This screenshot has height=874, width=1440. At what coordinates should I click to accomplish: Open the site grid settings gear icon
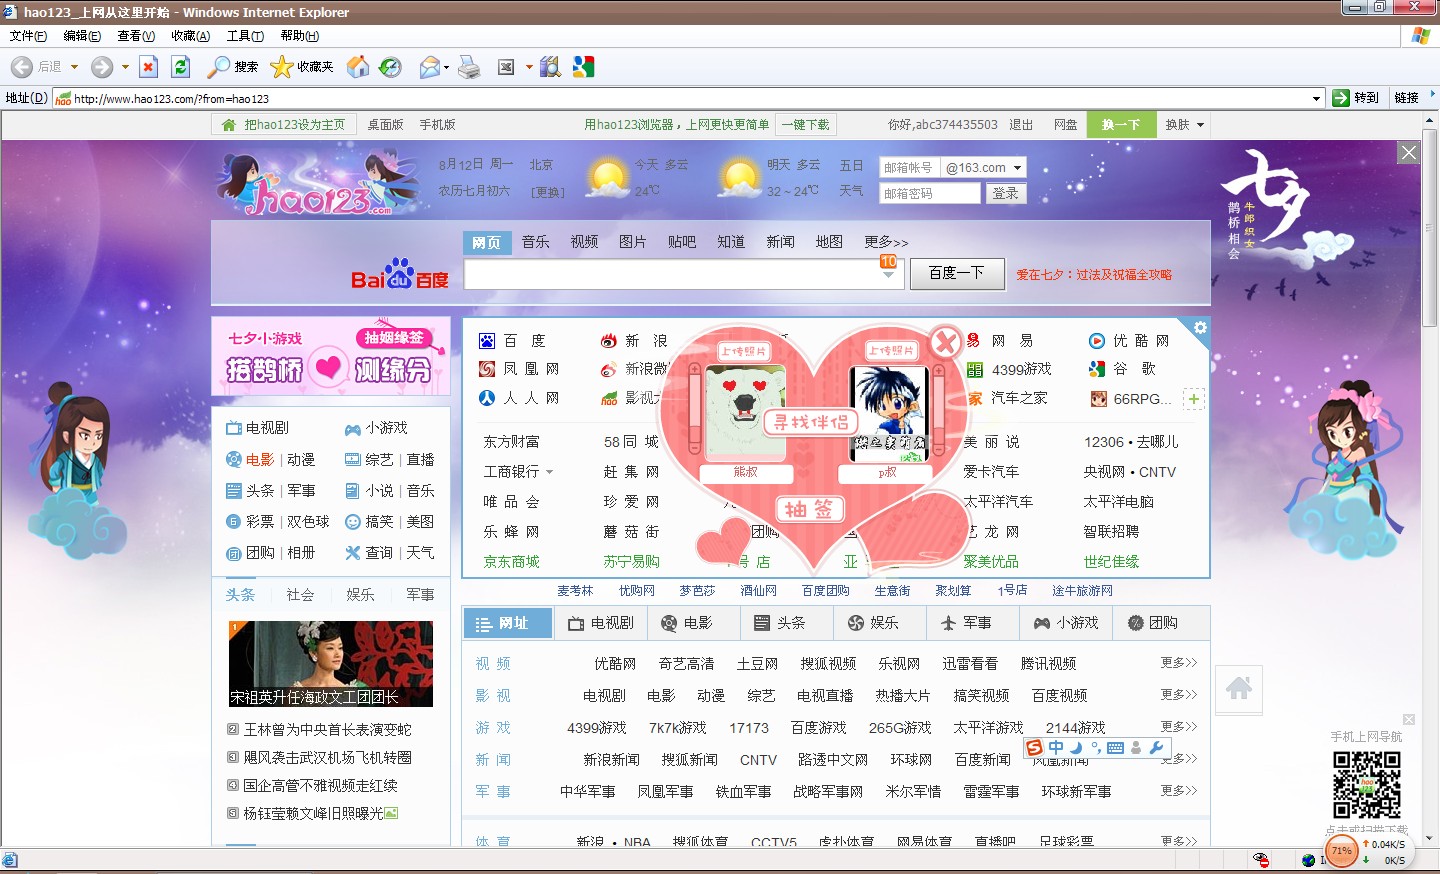click(1200, 328)
